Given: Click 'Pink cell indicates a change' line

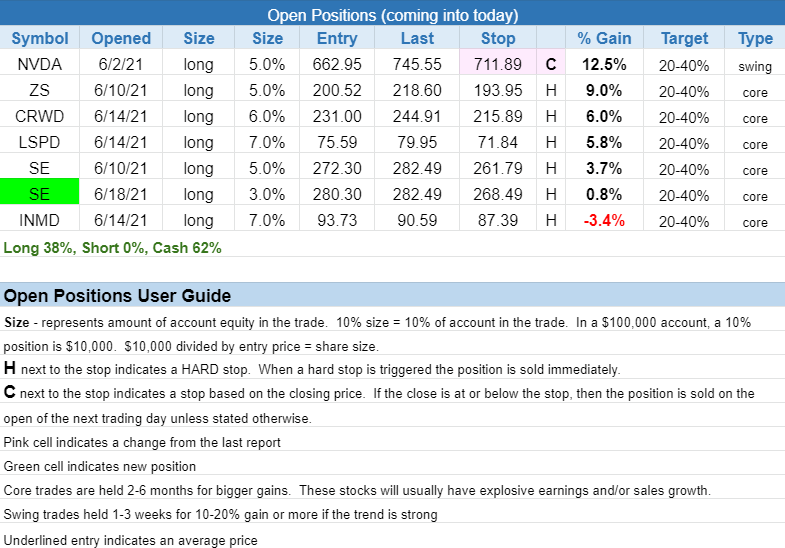Looking at the screenshot, I should click(142, 442).
